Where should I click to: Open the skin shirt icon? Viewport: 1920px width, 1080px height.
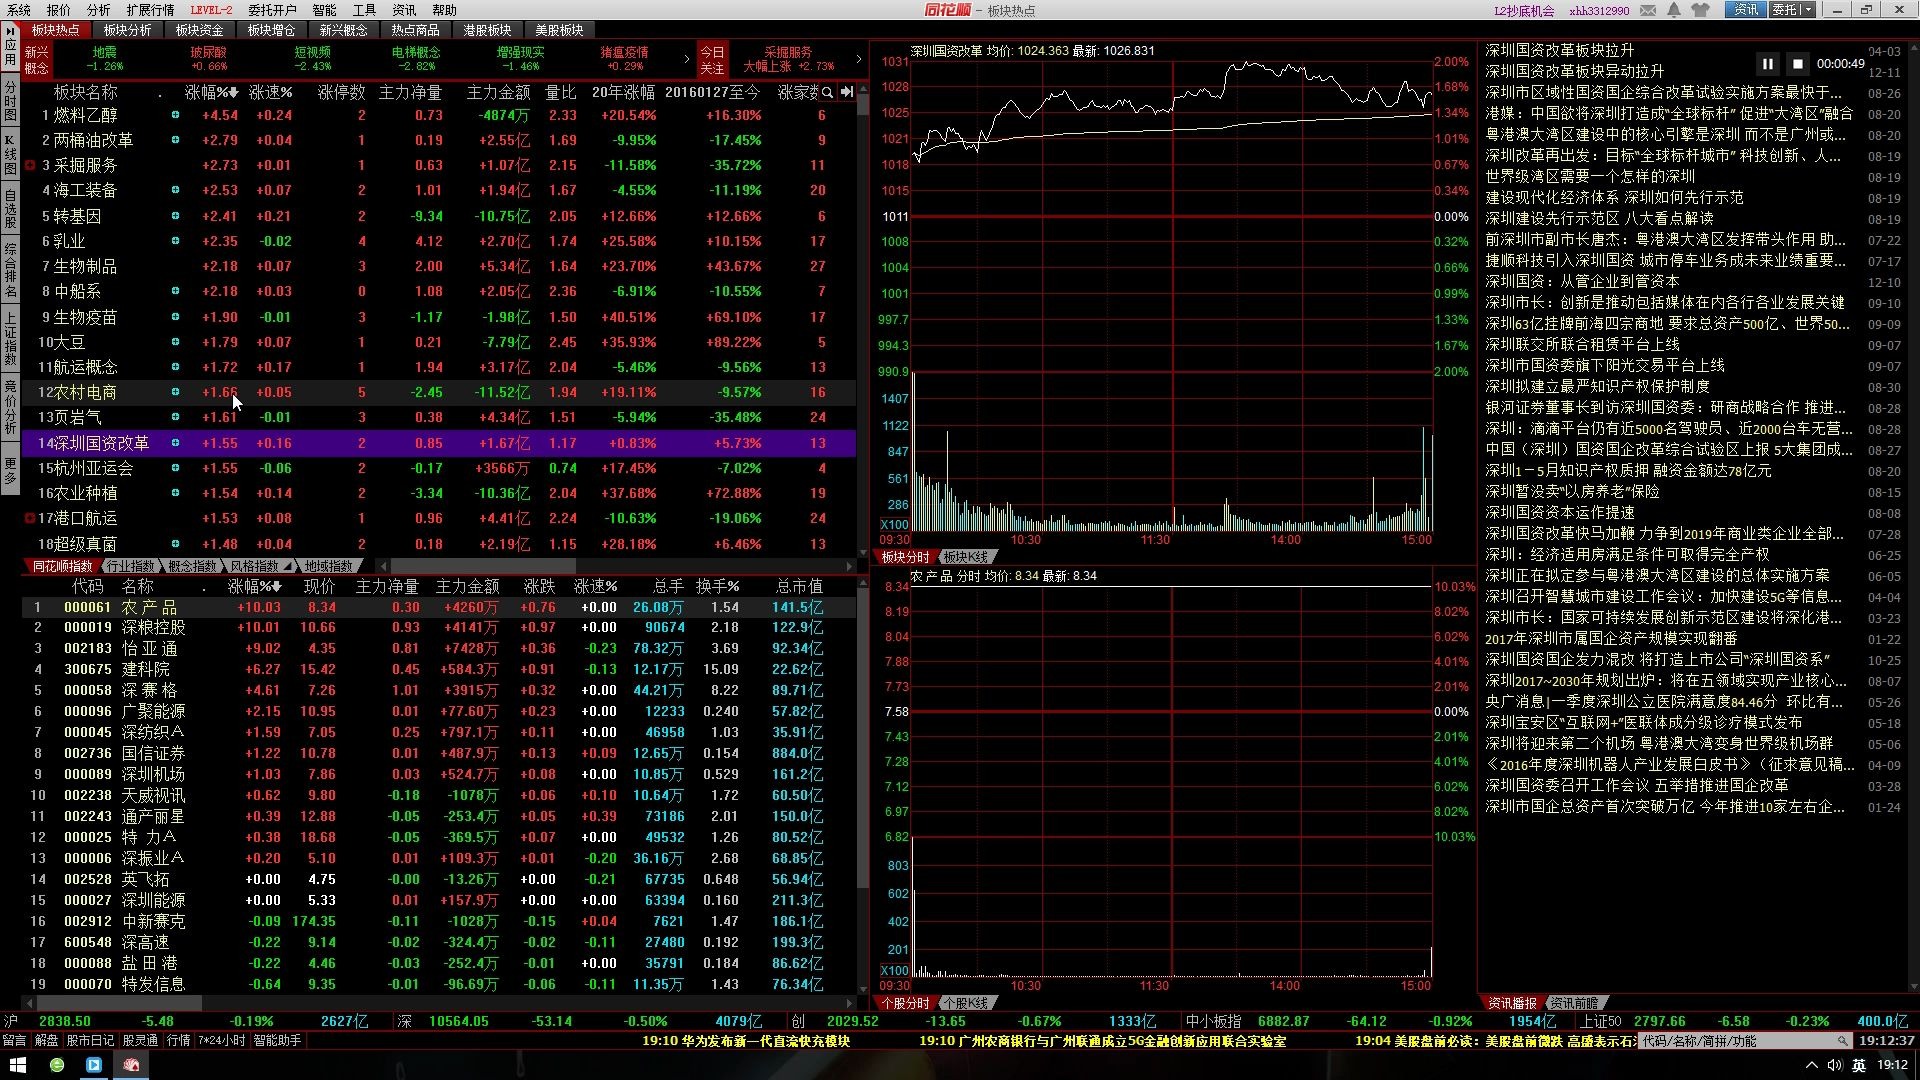[x=1700, y=10]
